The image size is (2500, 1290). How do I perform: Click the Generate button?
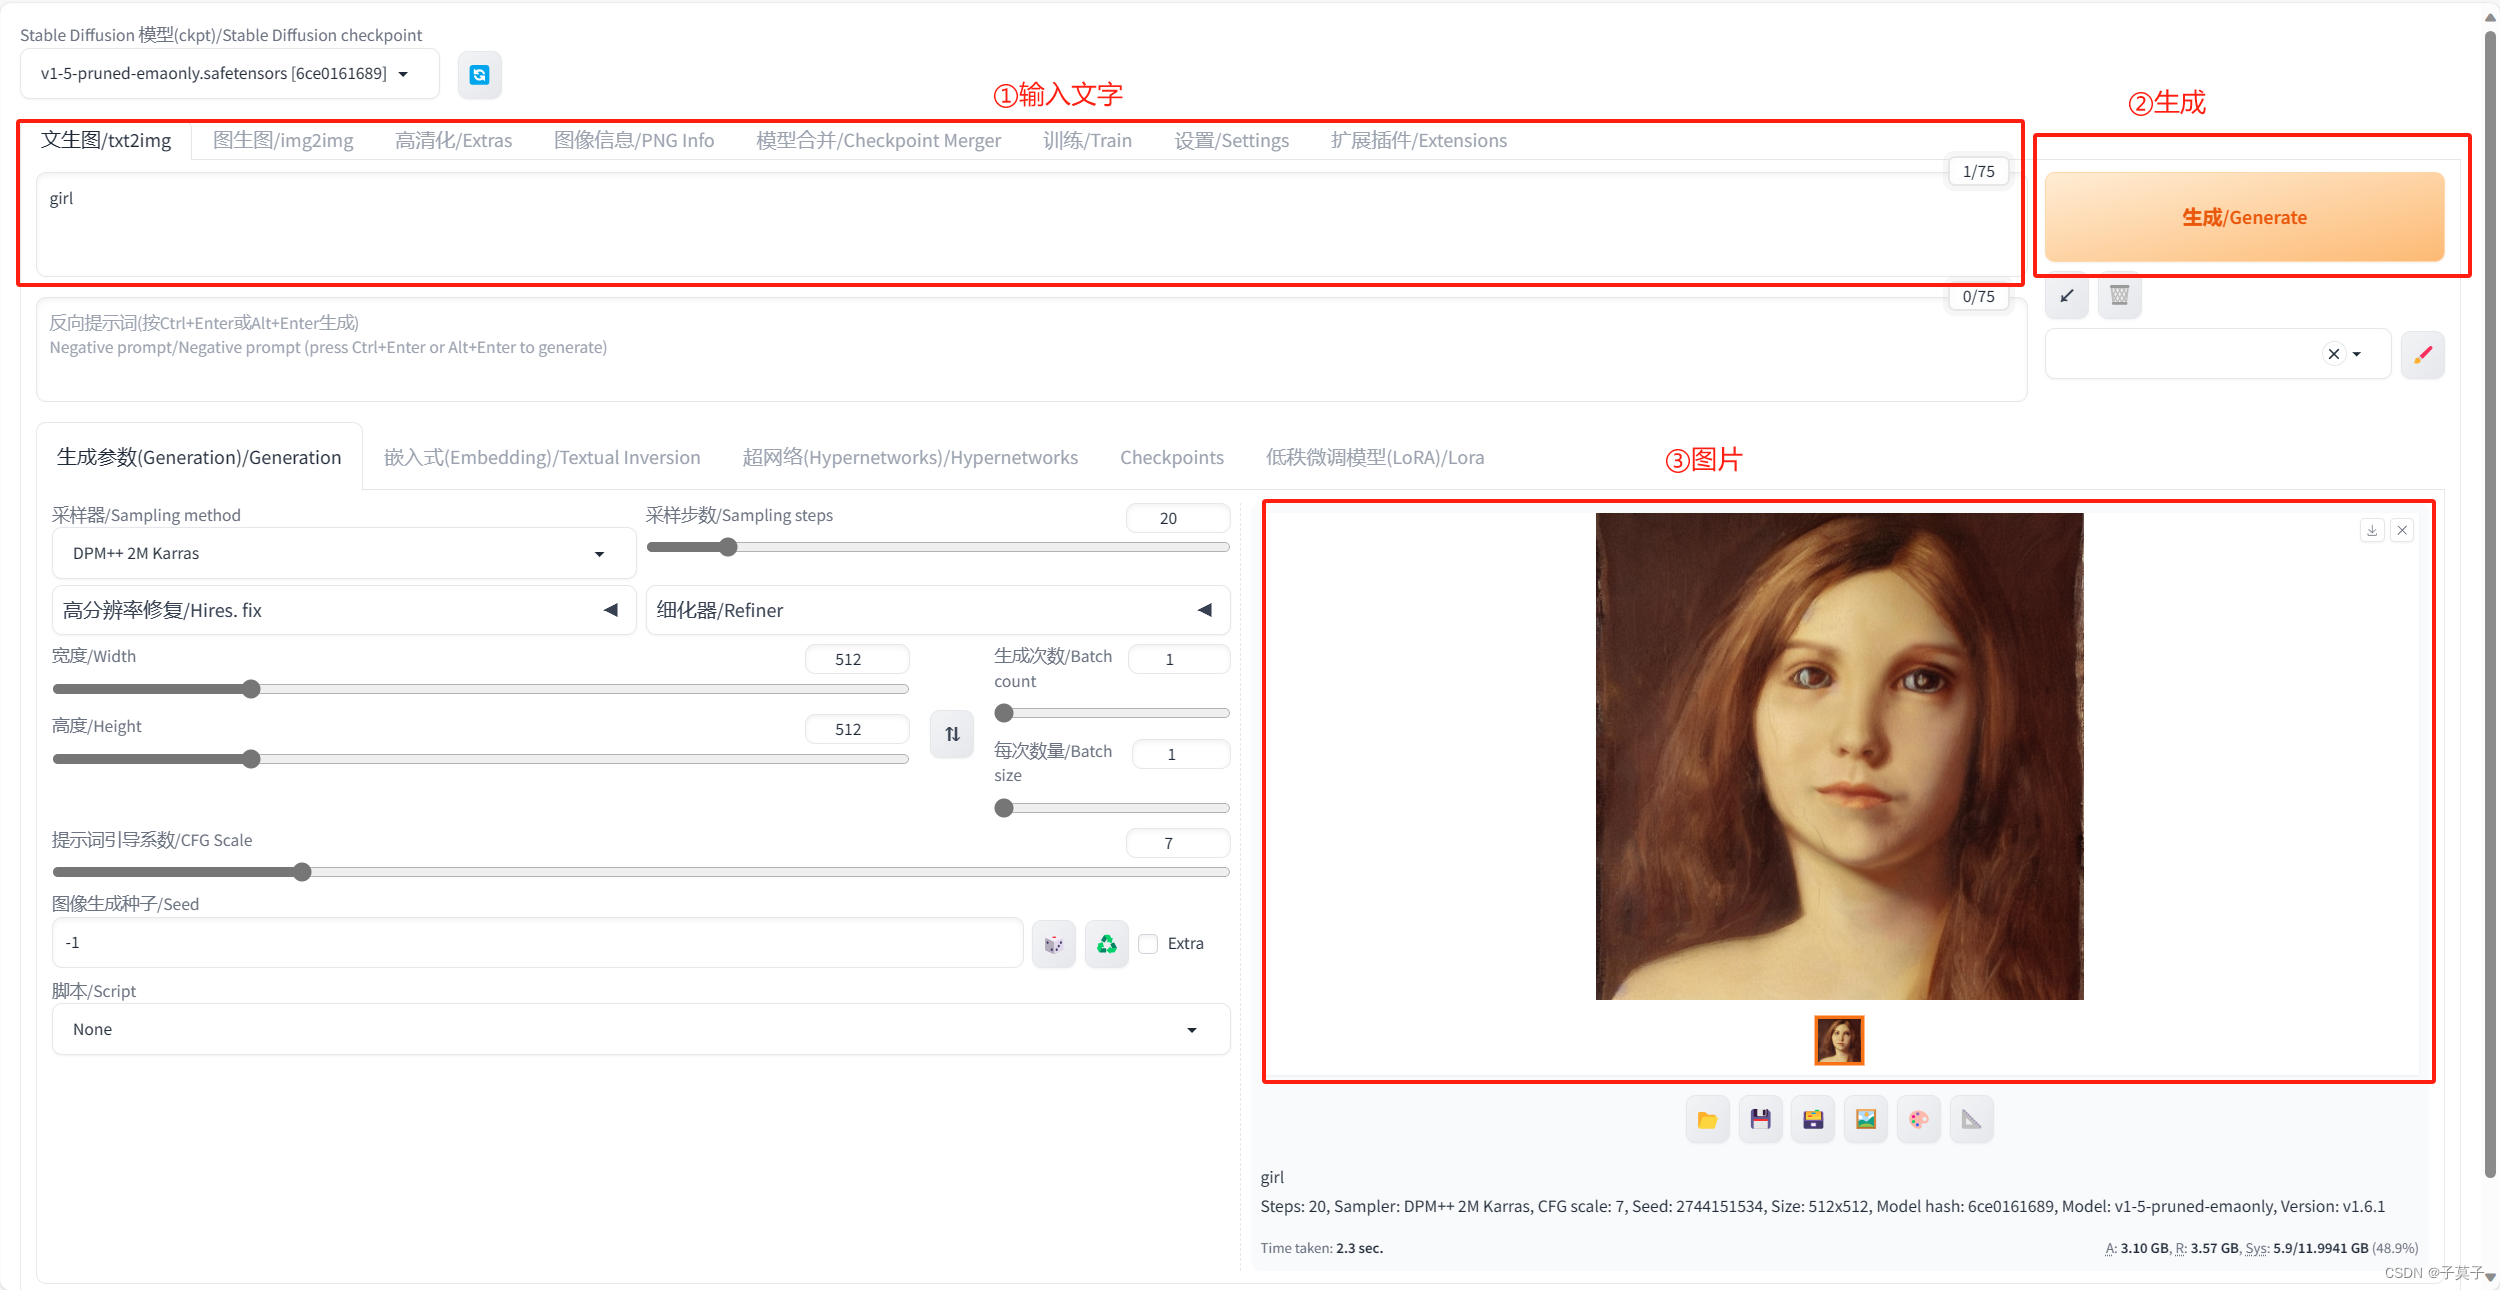2244,216
